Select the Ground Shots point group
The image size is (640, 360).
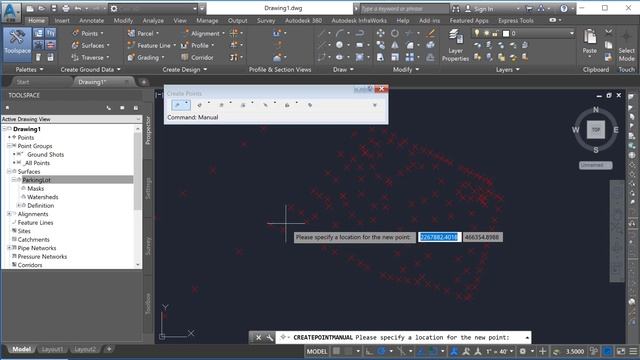click(45, 154)
